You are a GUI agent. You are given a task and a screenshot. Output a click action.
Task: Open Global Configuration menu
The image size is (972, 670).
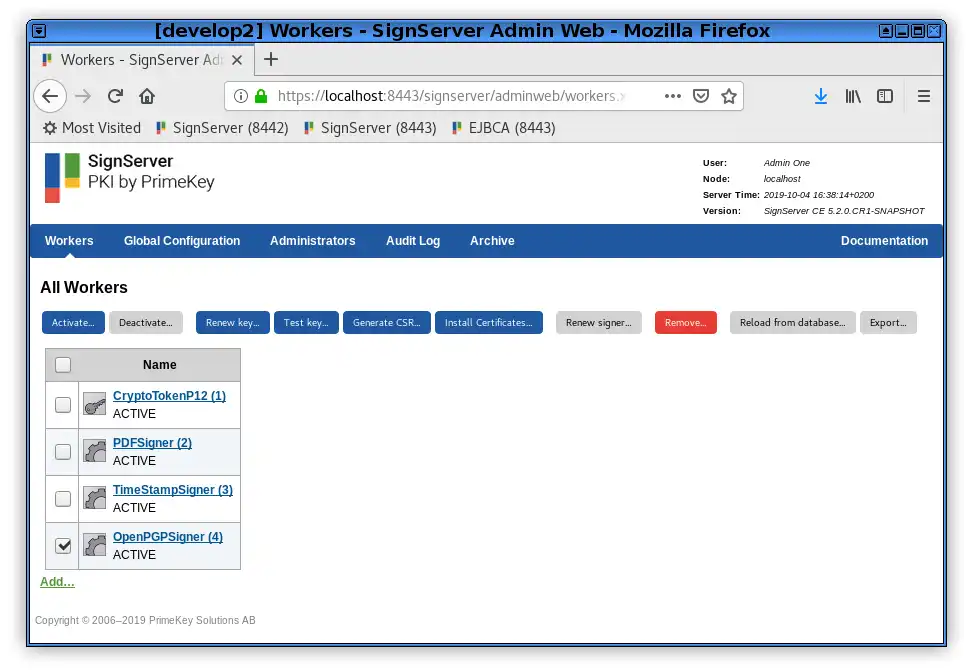coord(182,240)
